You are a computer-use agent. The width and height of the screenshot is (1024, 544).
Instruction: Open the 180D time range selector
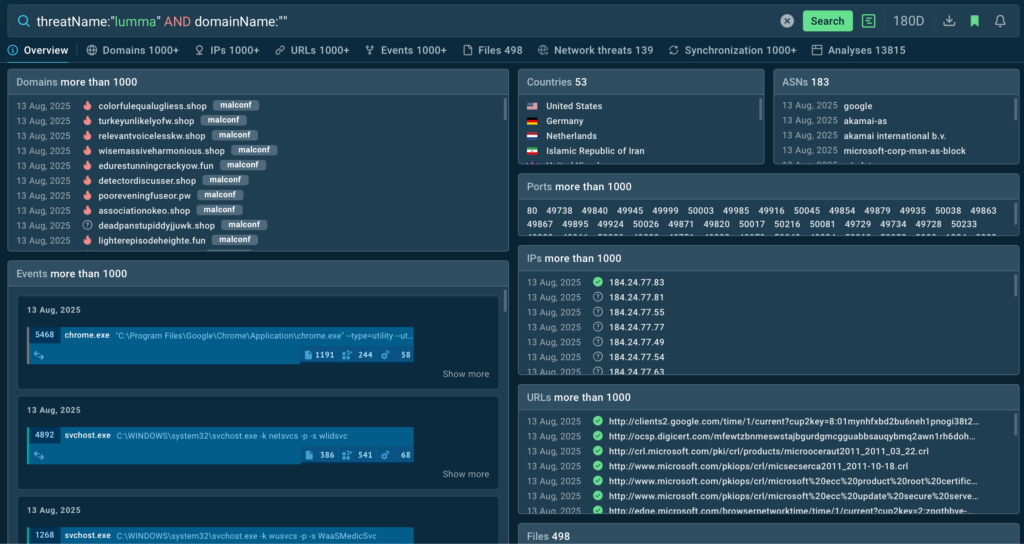pos(908,21)
